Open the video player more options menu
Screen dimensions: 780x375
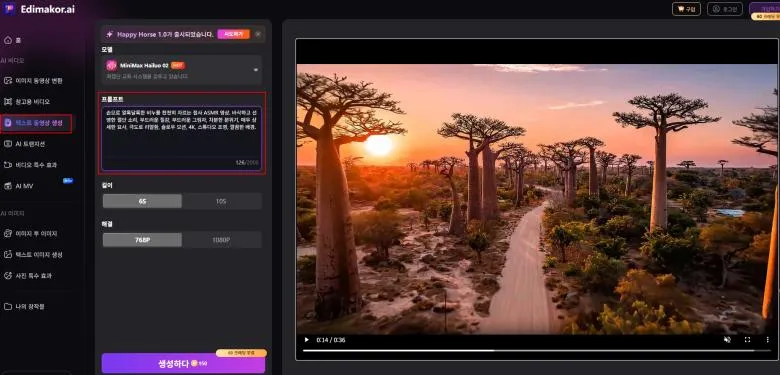pos(767,340)
